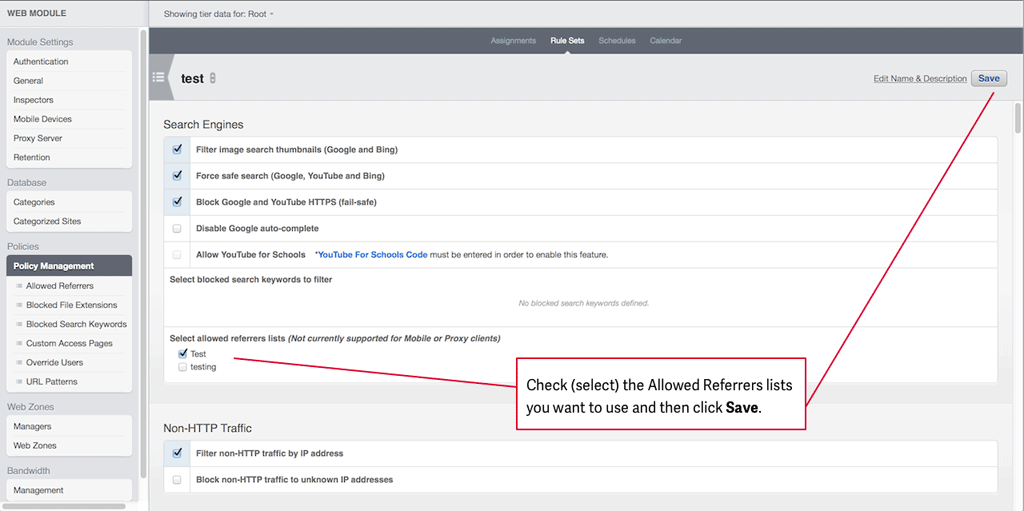Click the sidebar vertical scrollbar

(144, 255)
